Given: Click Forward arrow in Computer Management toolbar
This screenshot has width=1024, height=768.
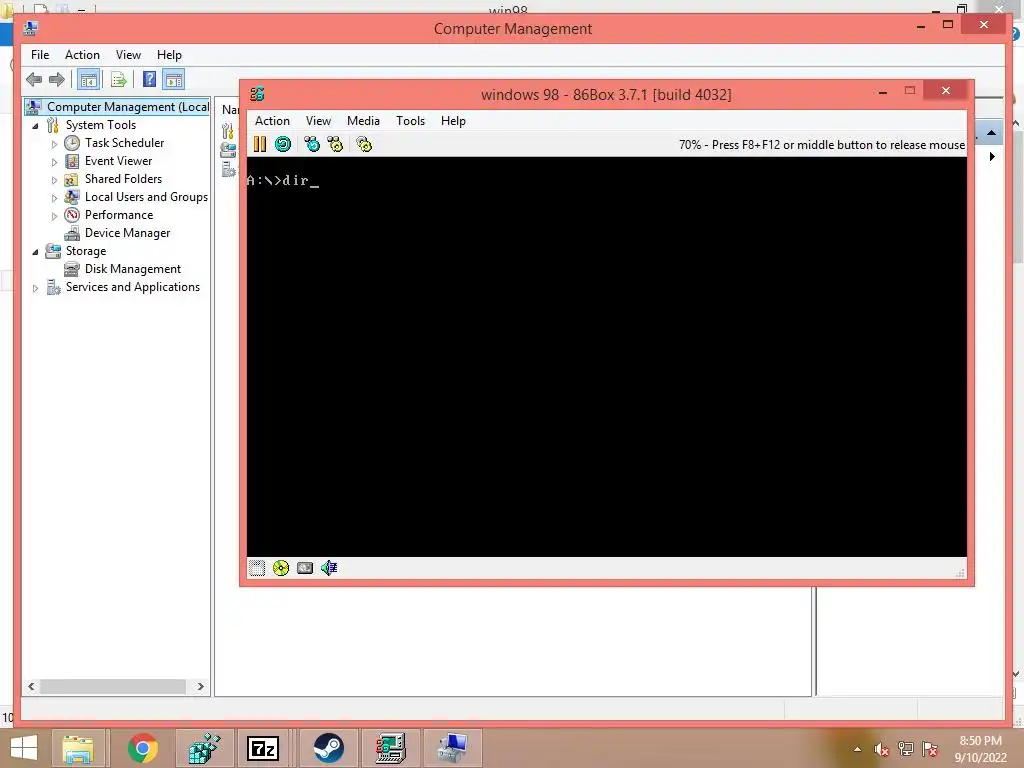Looking at the screenshot, I should [57, 80].
